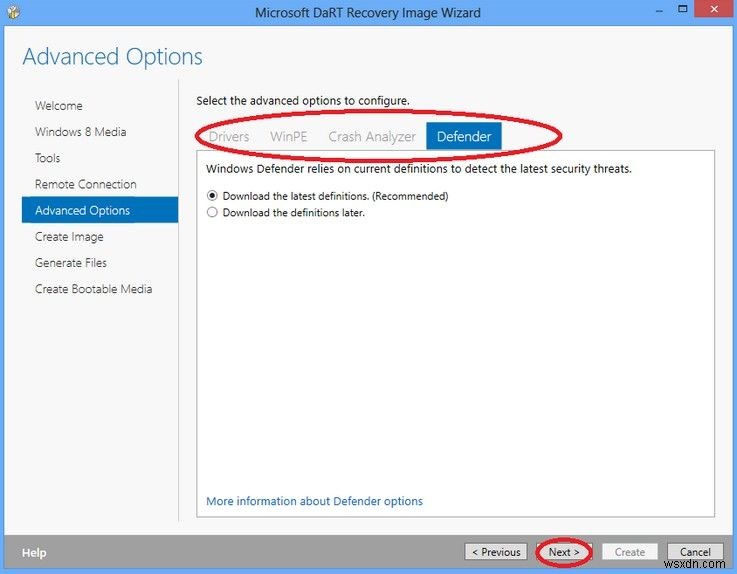
Task: Click the Previous button
Action: coord(496,552)
